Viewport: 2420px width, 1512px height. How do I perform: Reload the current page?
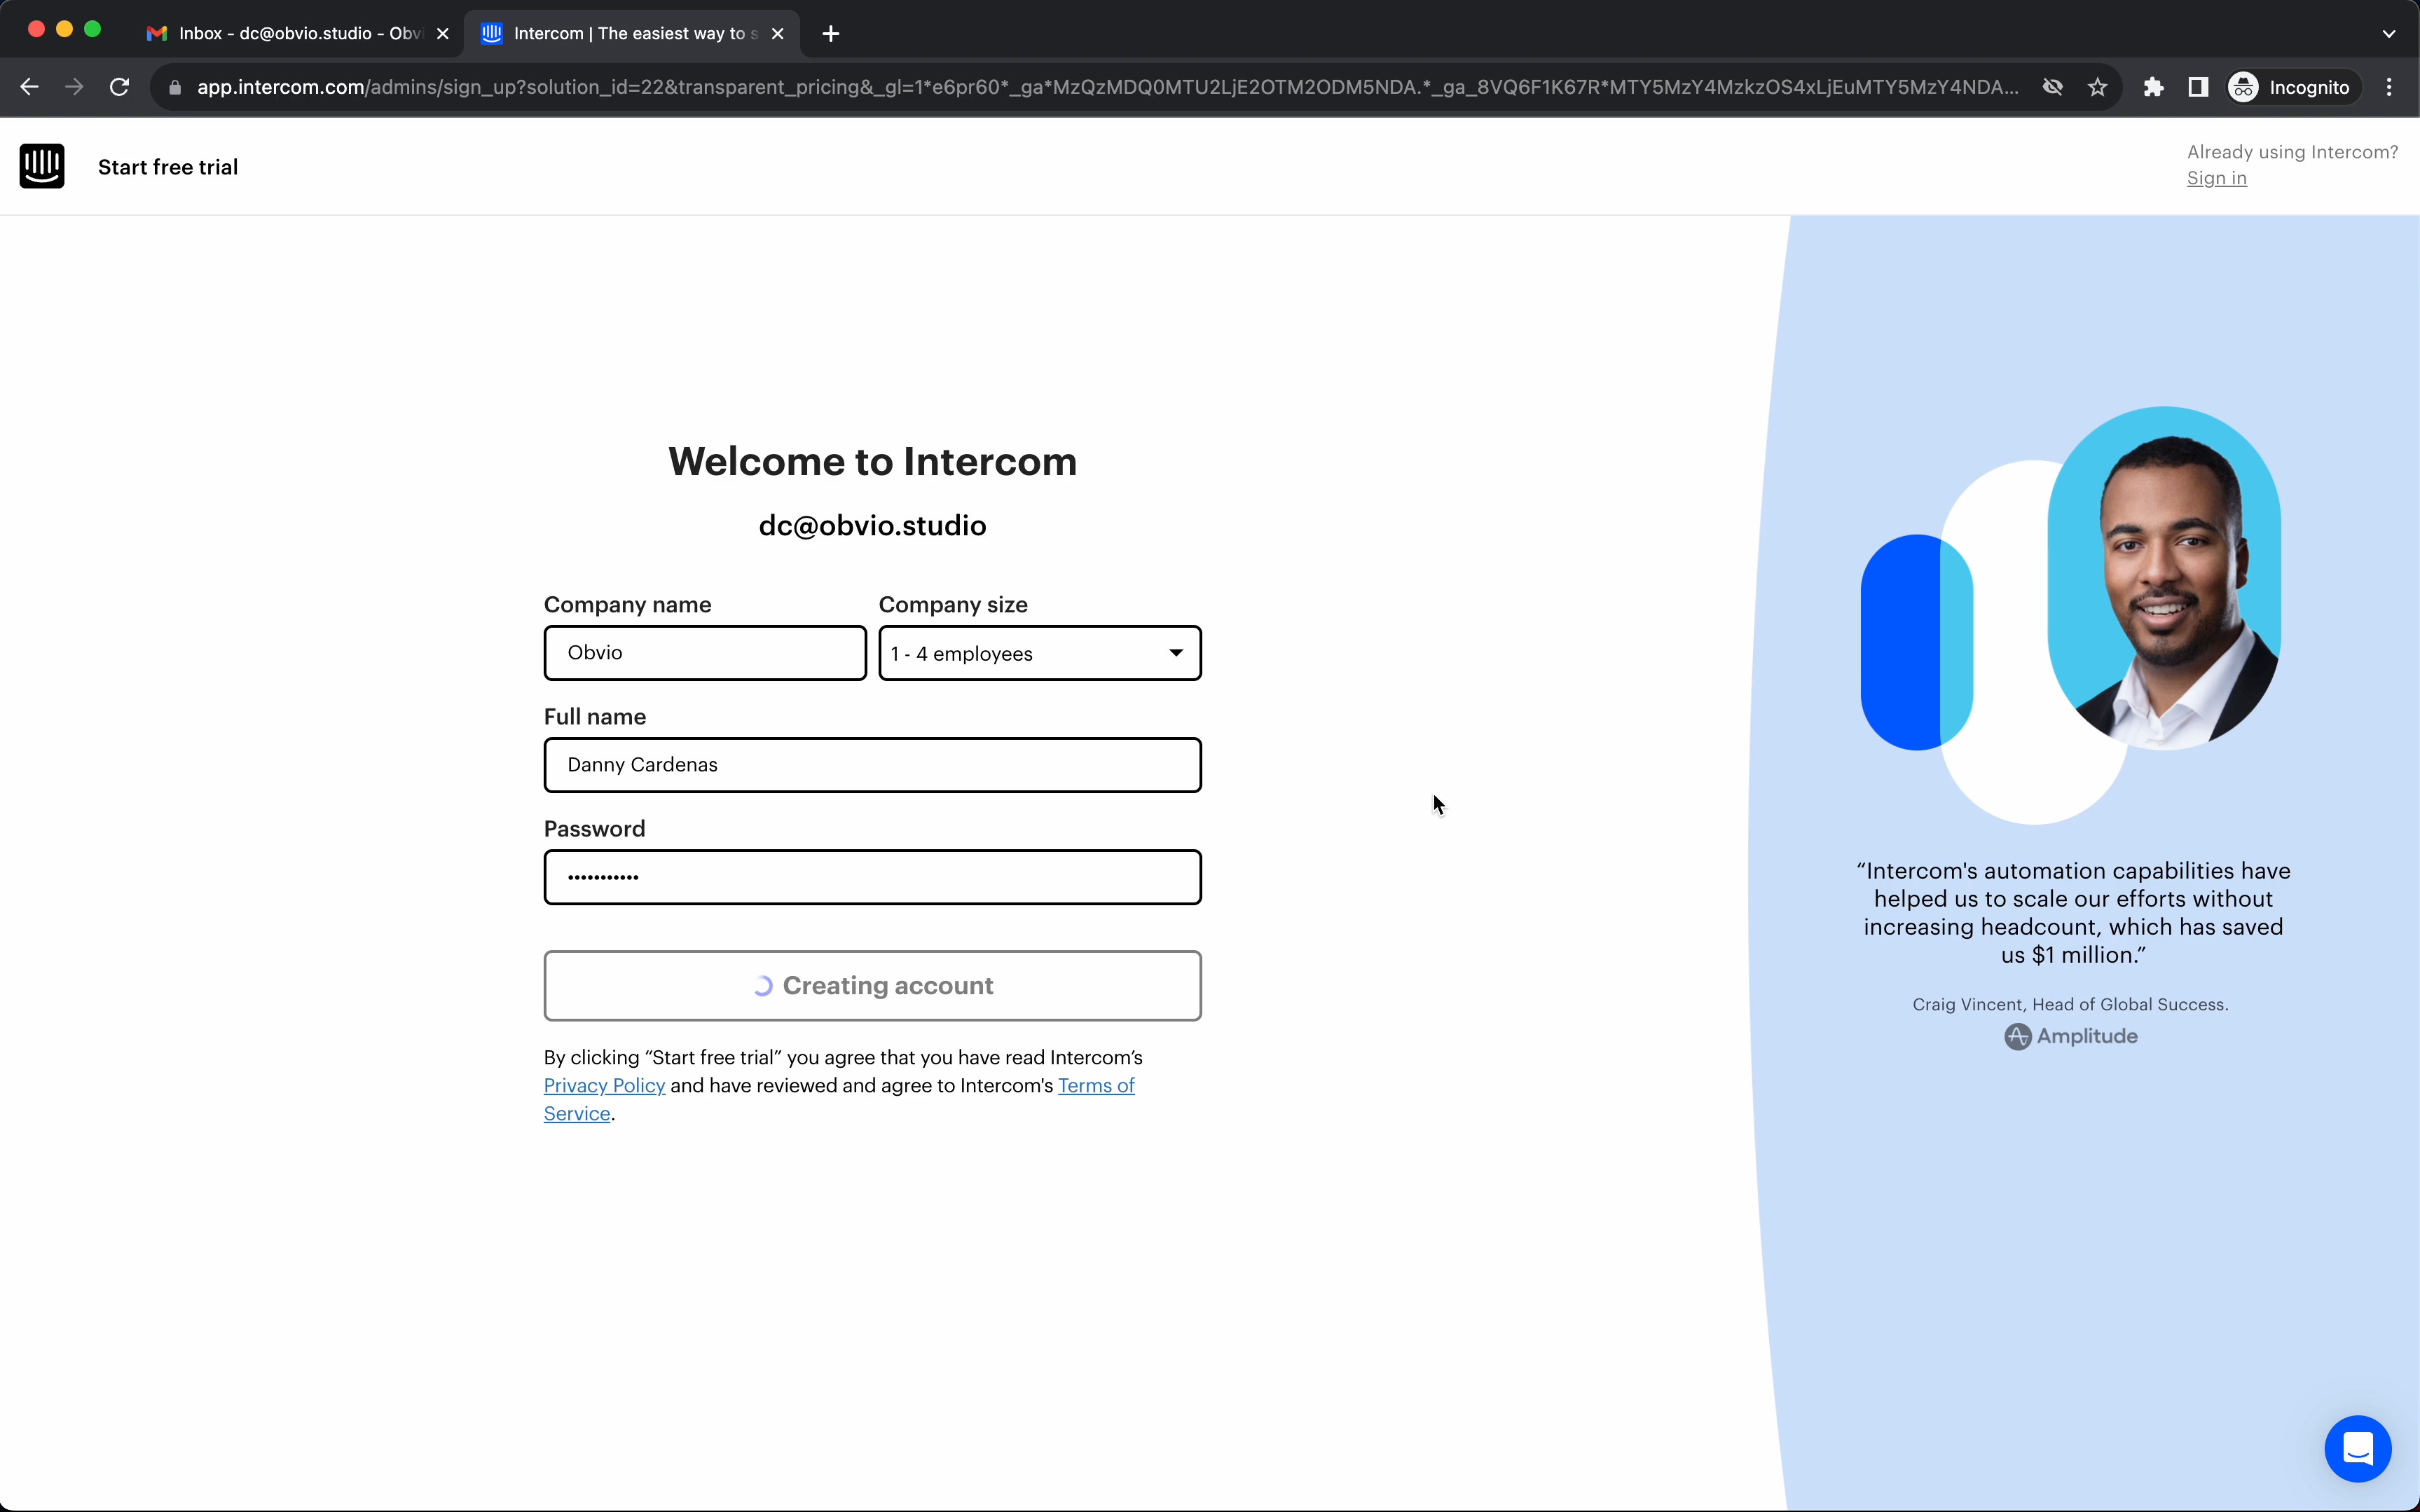coord(119,87)
